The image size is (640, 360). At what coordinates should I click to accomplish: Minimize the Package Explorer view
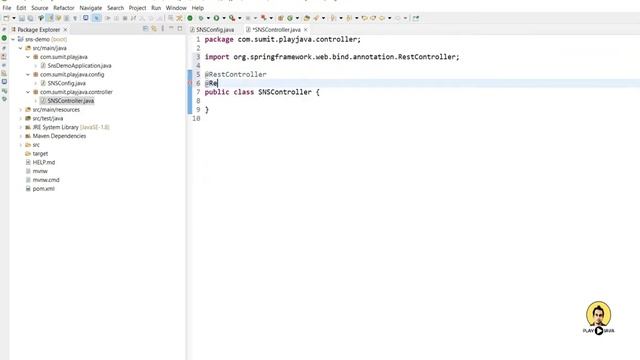pos(171,29)
